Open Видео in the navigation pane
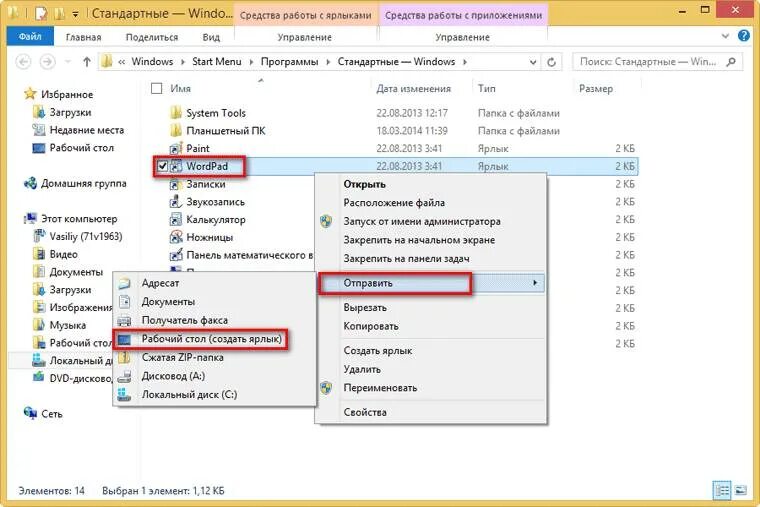Image resolution: width=760 pixels, height=507 pixels. click(63, 254)
